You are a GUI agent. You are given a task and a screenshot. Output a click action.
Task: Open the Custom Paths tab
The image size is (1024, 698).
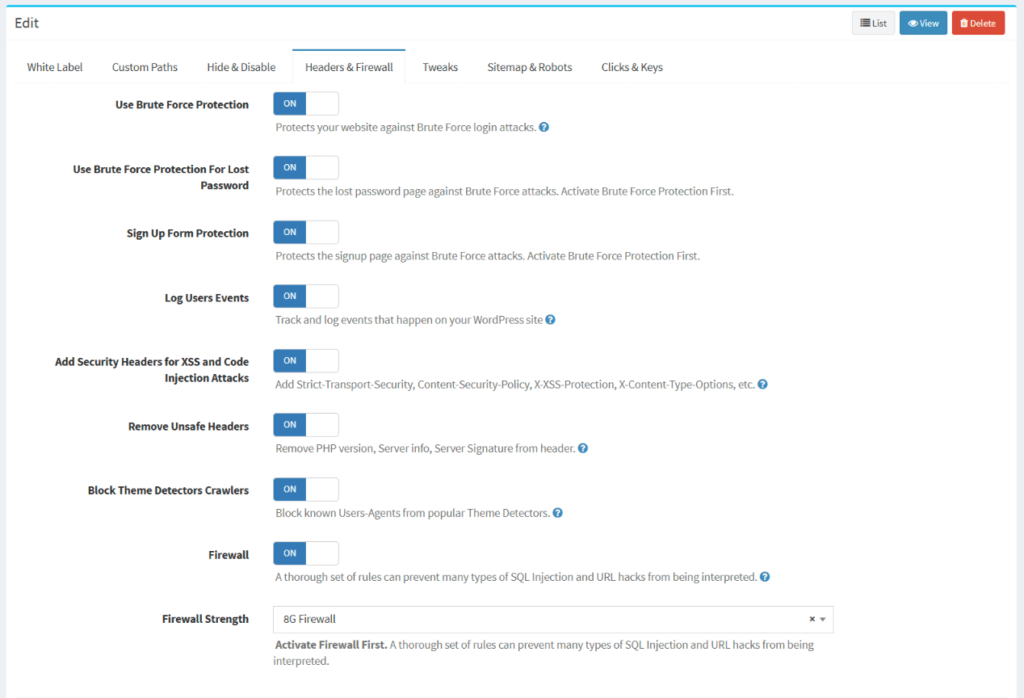(x=144, y=67)
